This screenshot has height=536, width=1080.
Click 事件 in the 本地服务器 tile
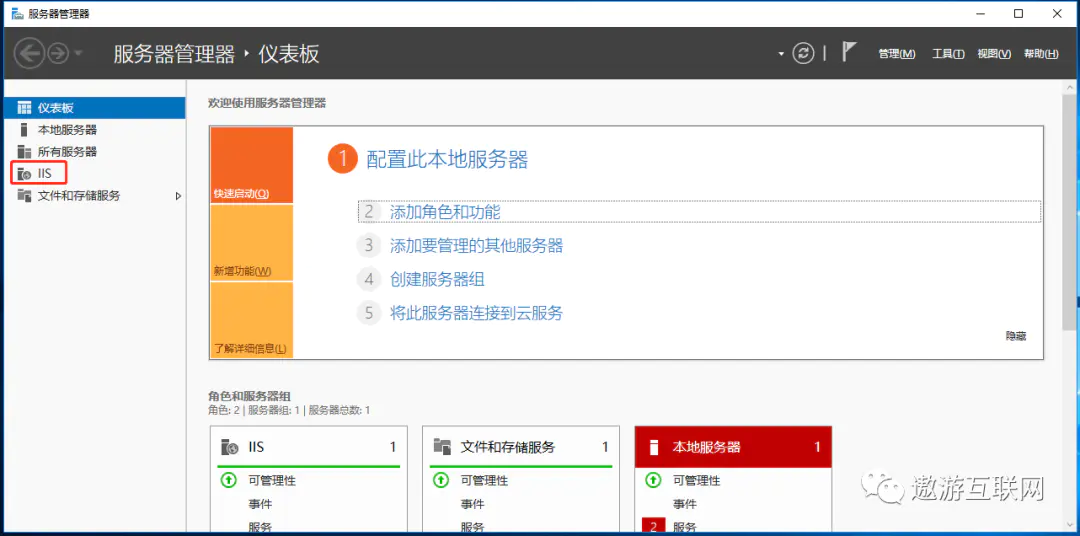click(x=684, y=504)
